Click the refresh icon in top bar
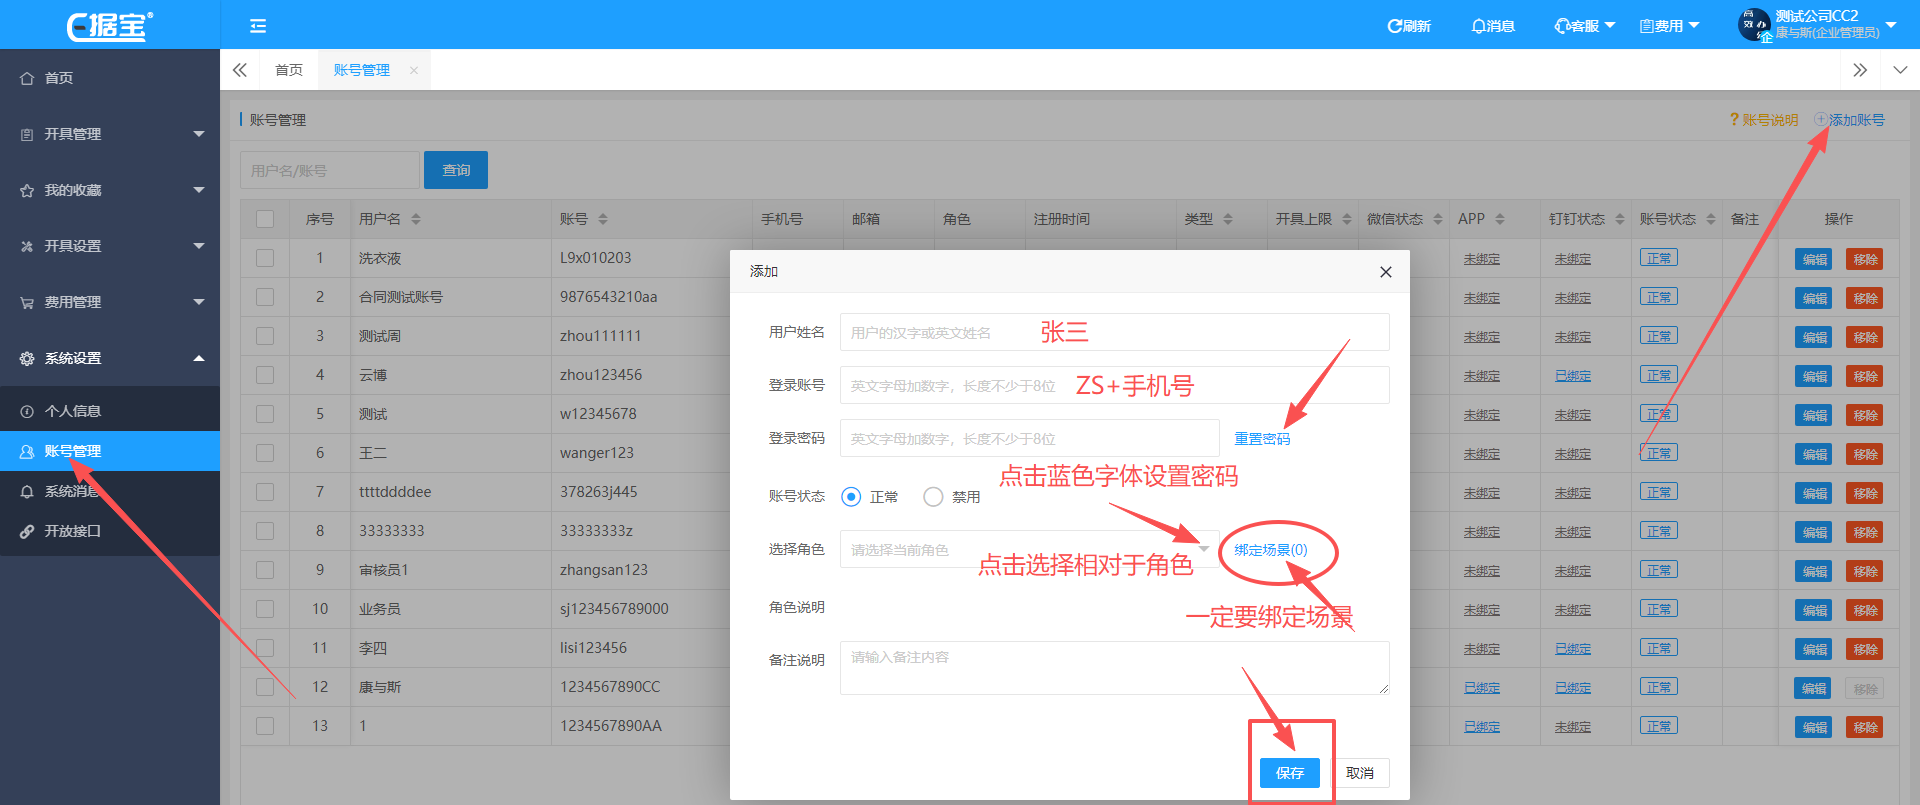1920x805 pixels. point(1393,26)
